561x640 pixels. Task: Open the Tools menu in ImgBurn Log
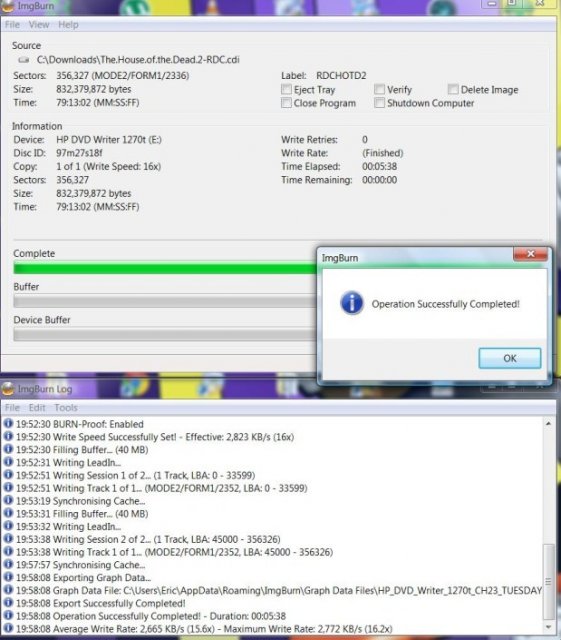[66, 407]
